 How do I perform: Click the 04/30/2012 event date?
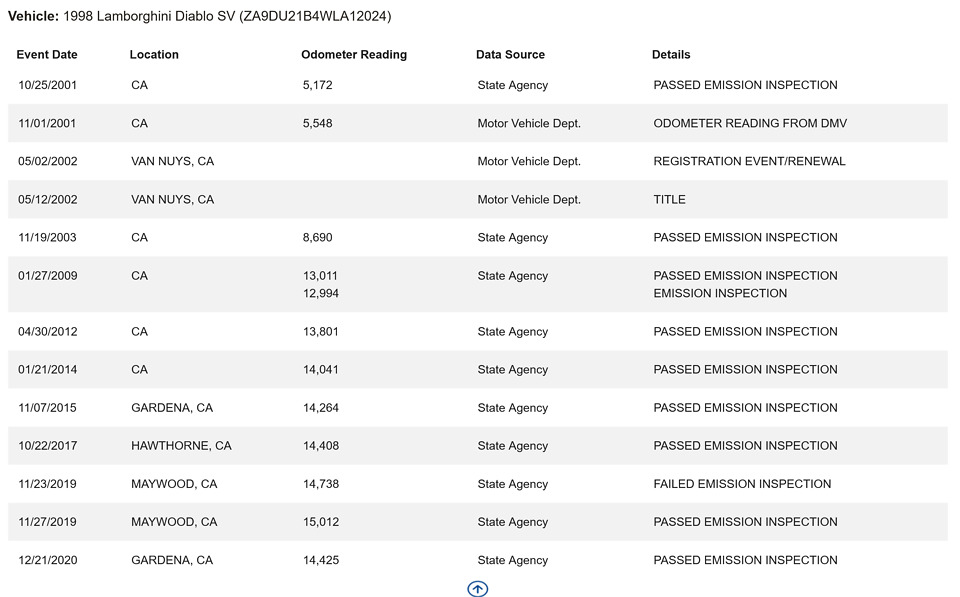coord(48,332)
